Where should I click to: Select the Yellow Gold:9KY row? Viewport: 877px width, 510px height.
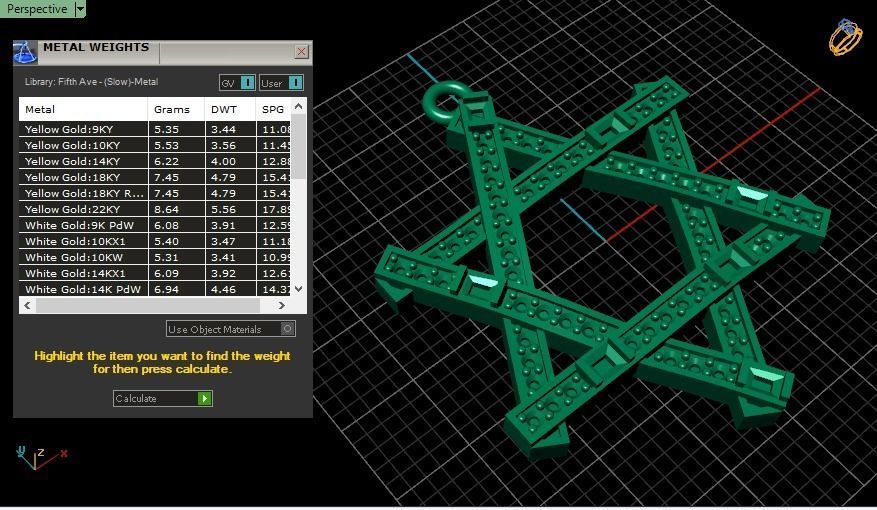tap(155, 129)
